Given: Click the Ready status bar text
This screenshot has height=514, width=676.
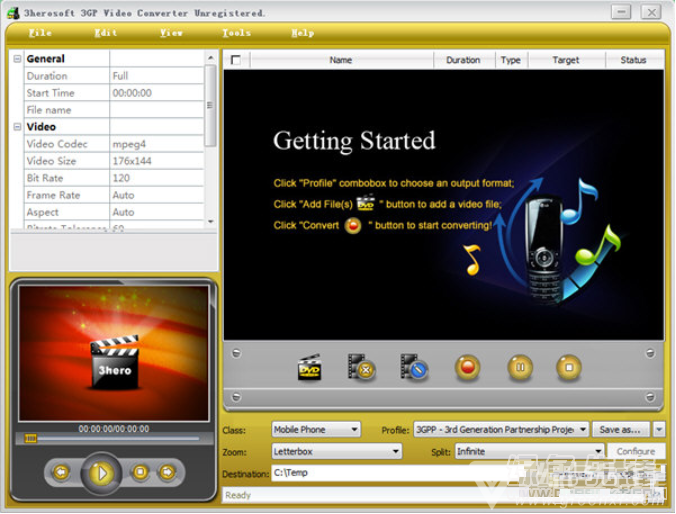Looking at the screenshot, I should click(238, 495).
